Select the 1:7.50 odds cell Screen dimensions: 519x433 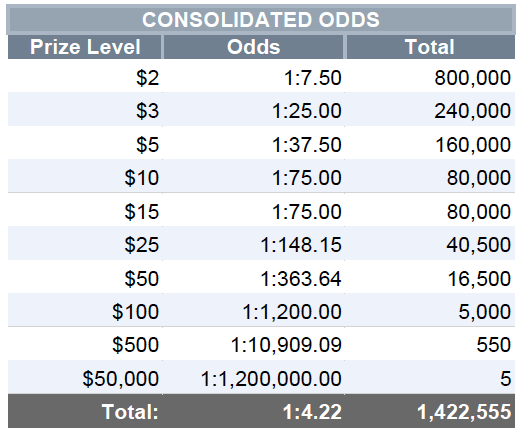[x=254, y=76]
